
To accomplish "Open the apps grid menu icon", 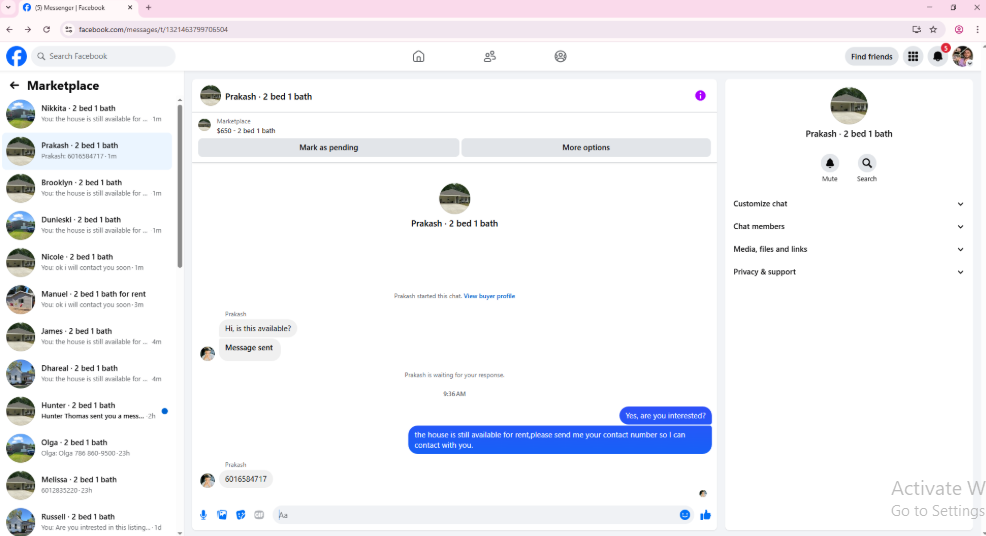I will click(x=913, y=57).
